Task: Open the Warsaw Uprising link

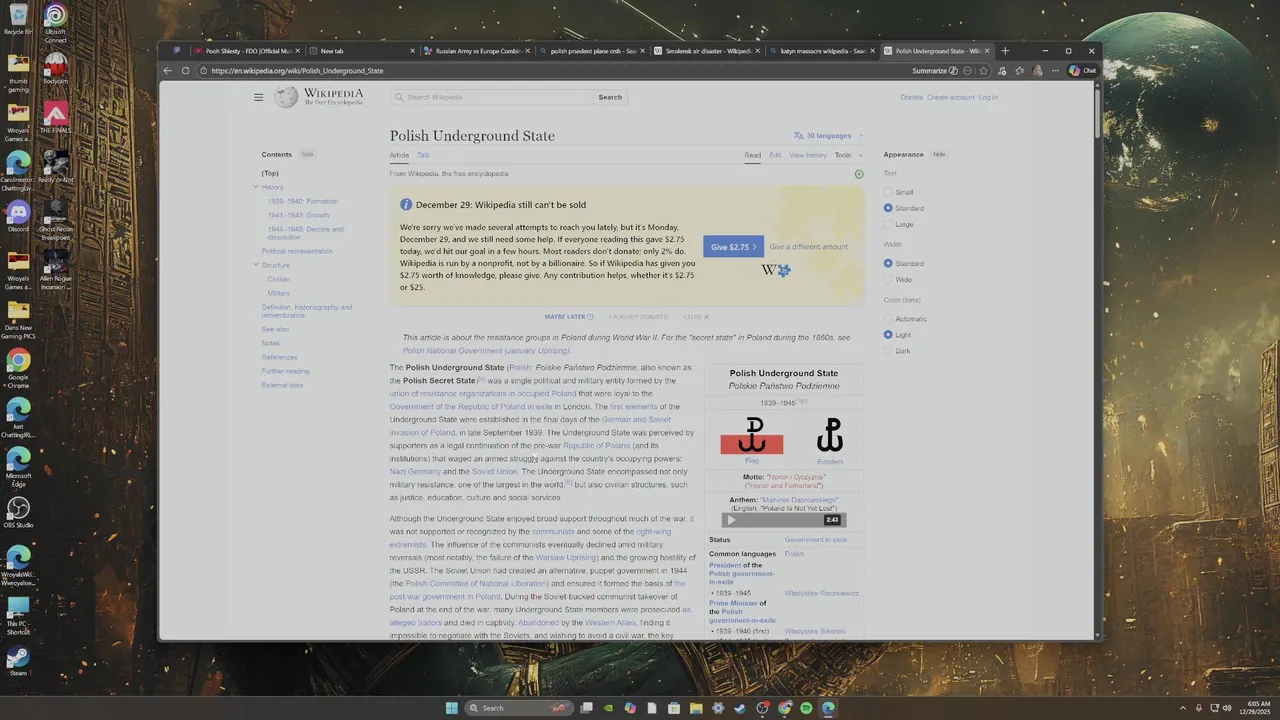Action: (566, 558)
